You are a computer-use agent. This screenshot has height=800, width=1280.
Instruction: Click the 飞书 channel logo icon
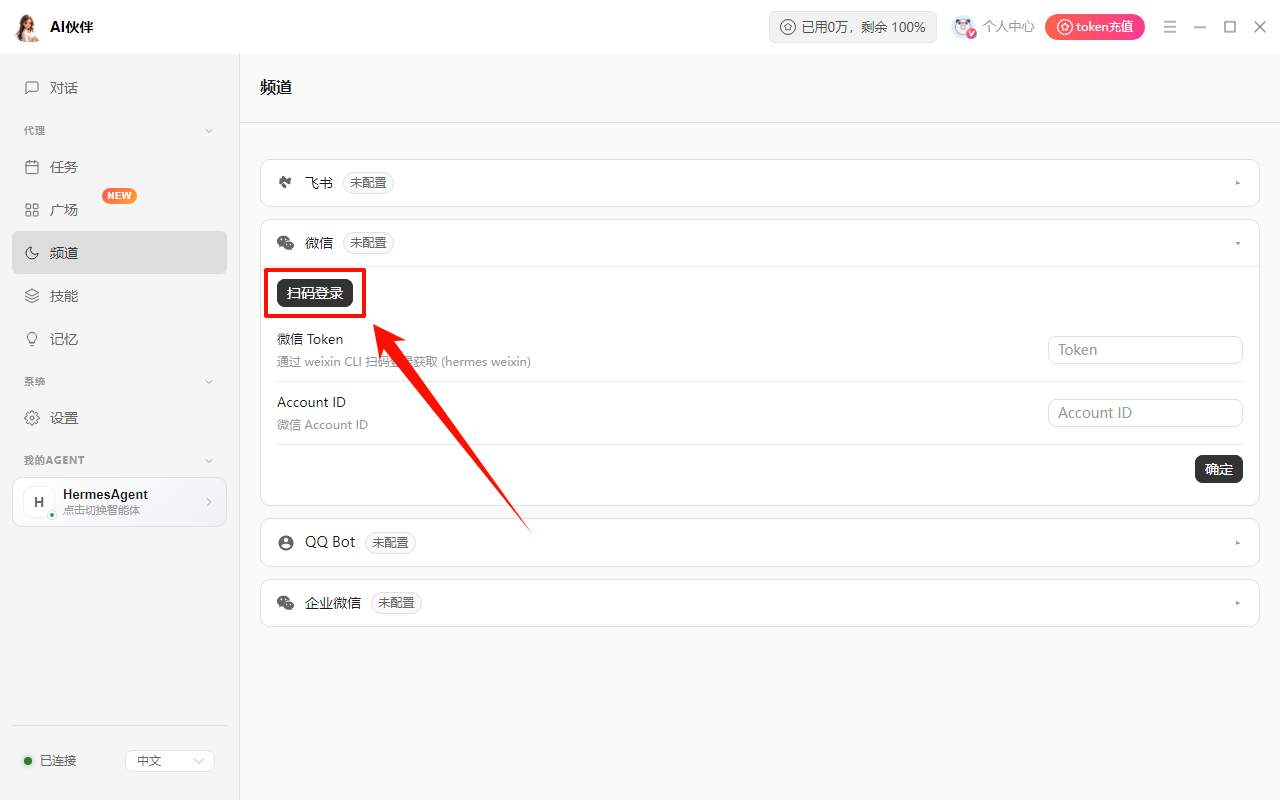click(x=285, y=183)
